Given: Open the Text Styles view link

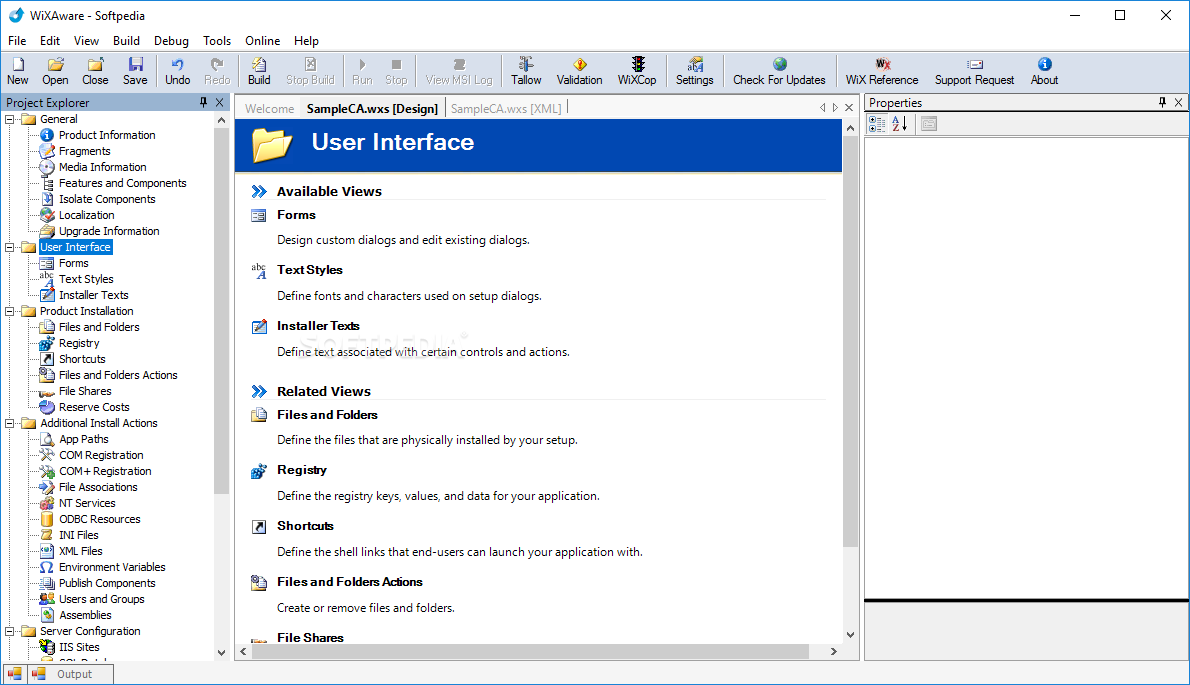Looking at the screenshot, I should point(310,269).
